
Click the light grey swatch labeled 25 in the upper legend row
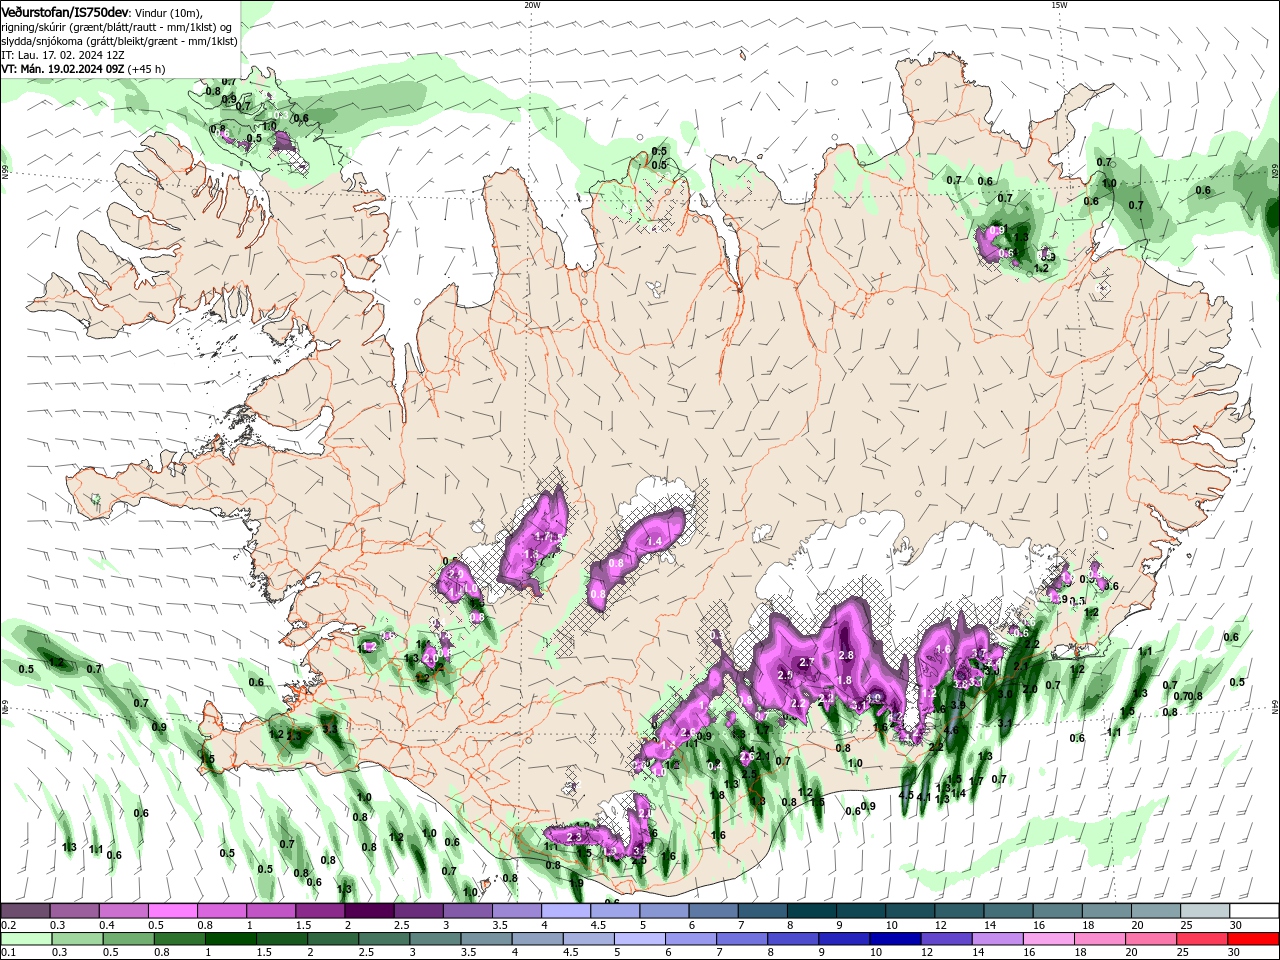pyautogui.click(x=1206, y=911)
